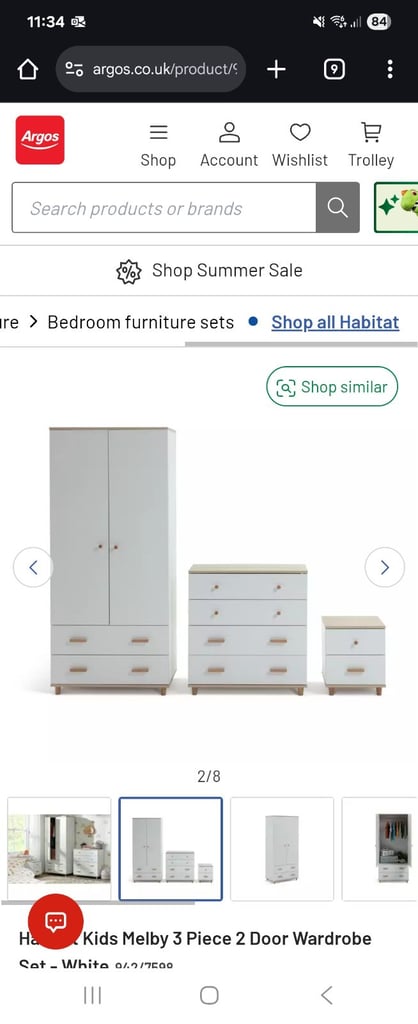Open the Shop hamburger menu

[158, 146]
